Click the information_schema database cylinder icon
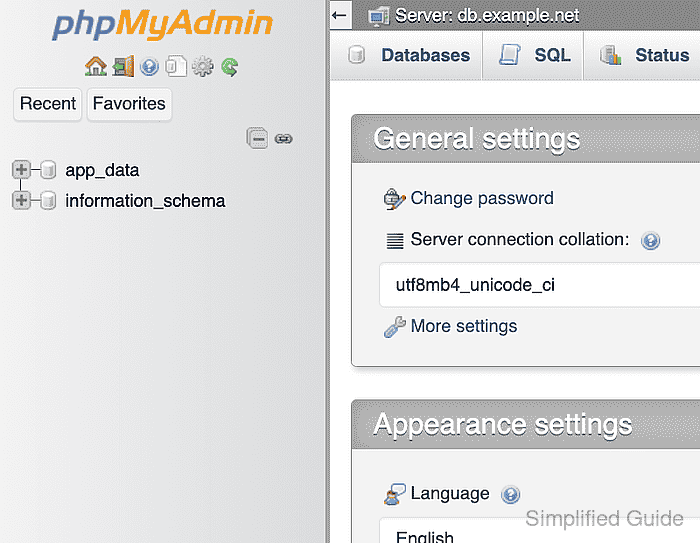 (x=48, y=200)
